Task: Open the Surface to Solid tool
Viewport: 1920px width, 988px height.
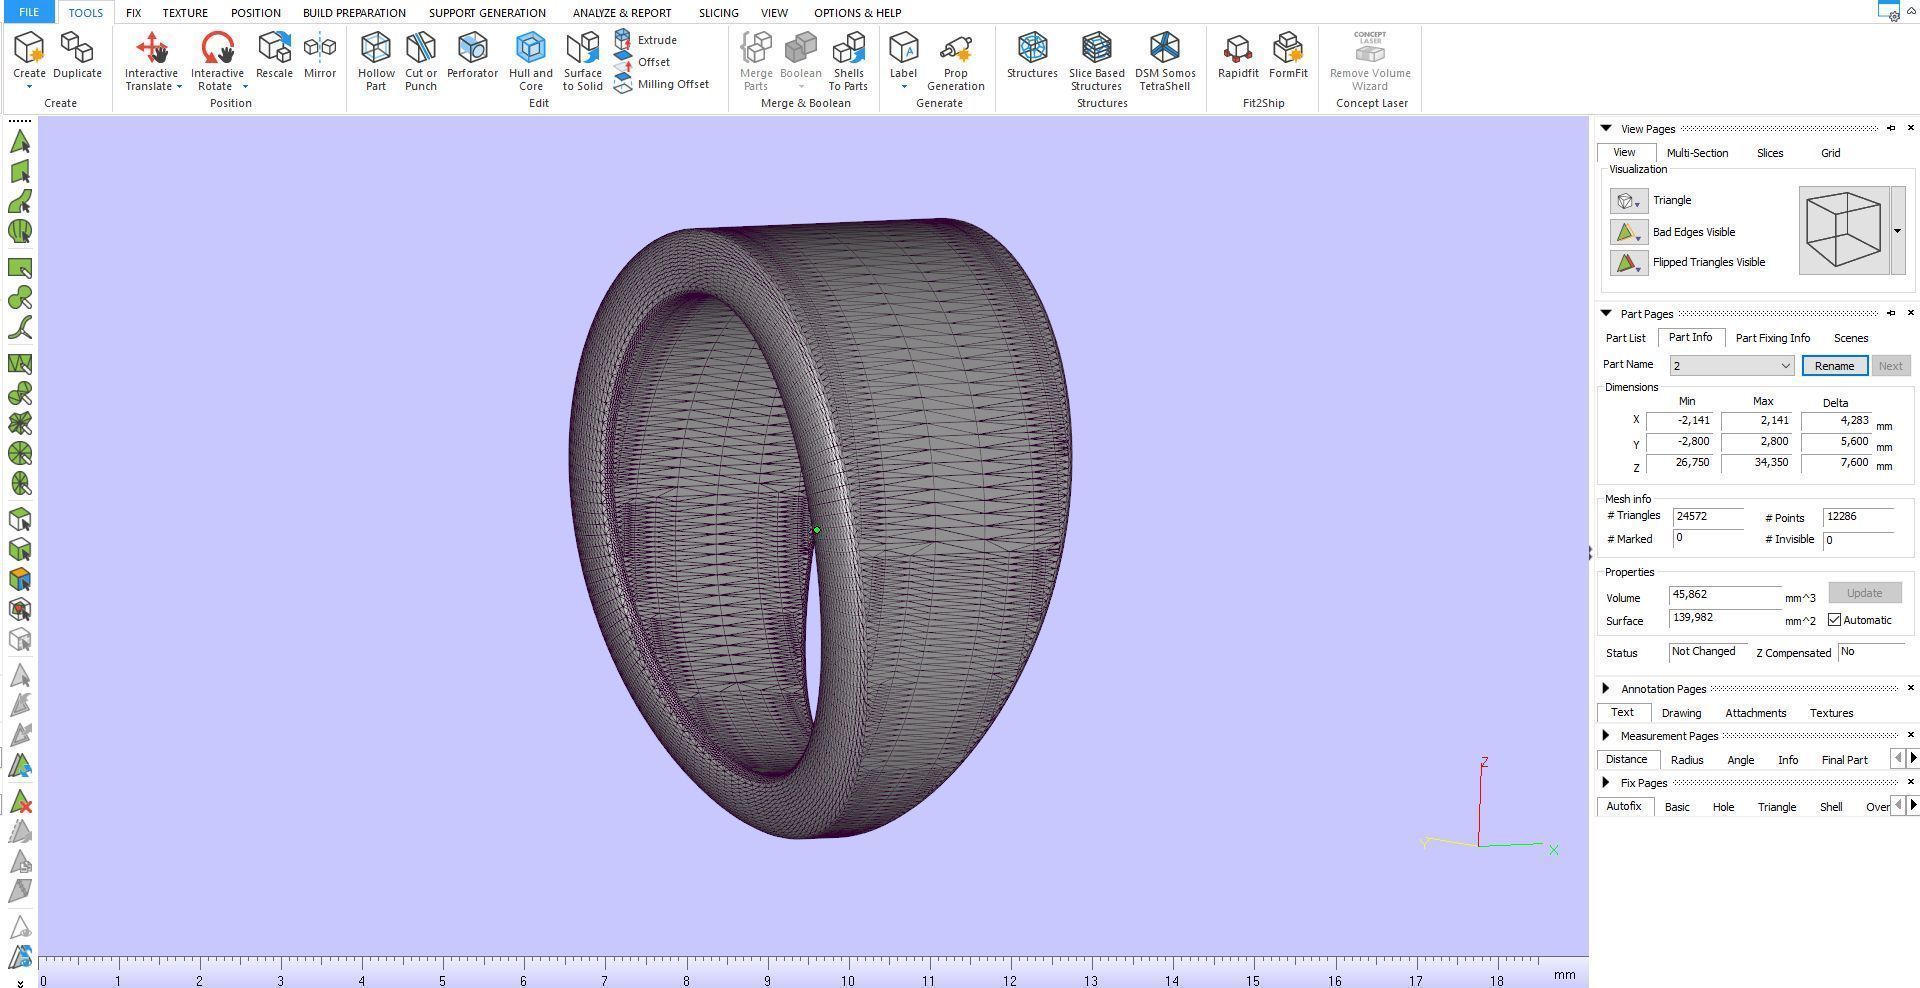Action: coord(582,47)
